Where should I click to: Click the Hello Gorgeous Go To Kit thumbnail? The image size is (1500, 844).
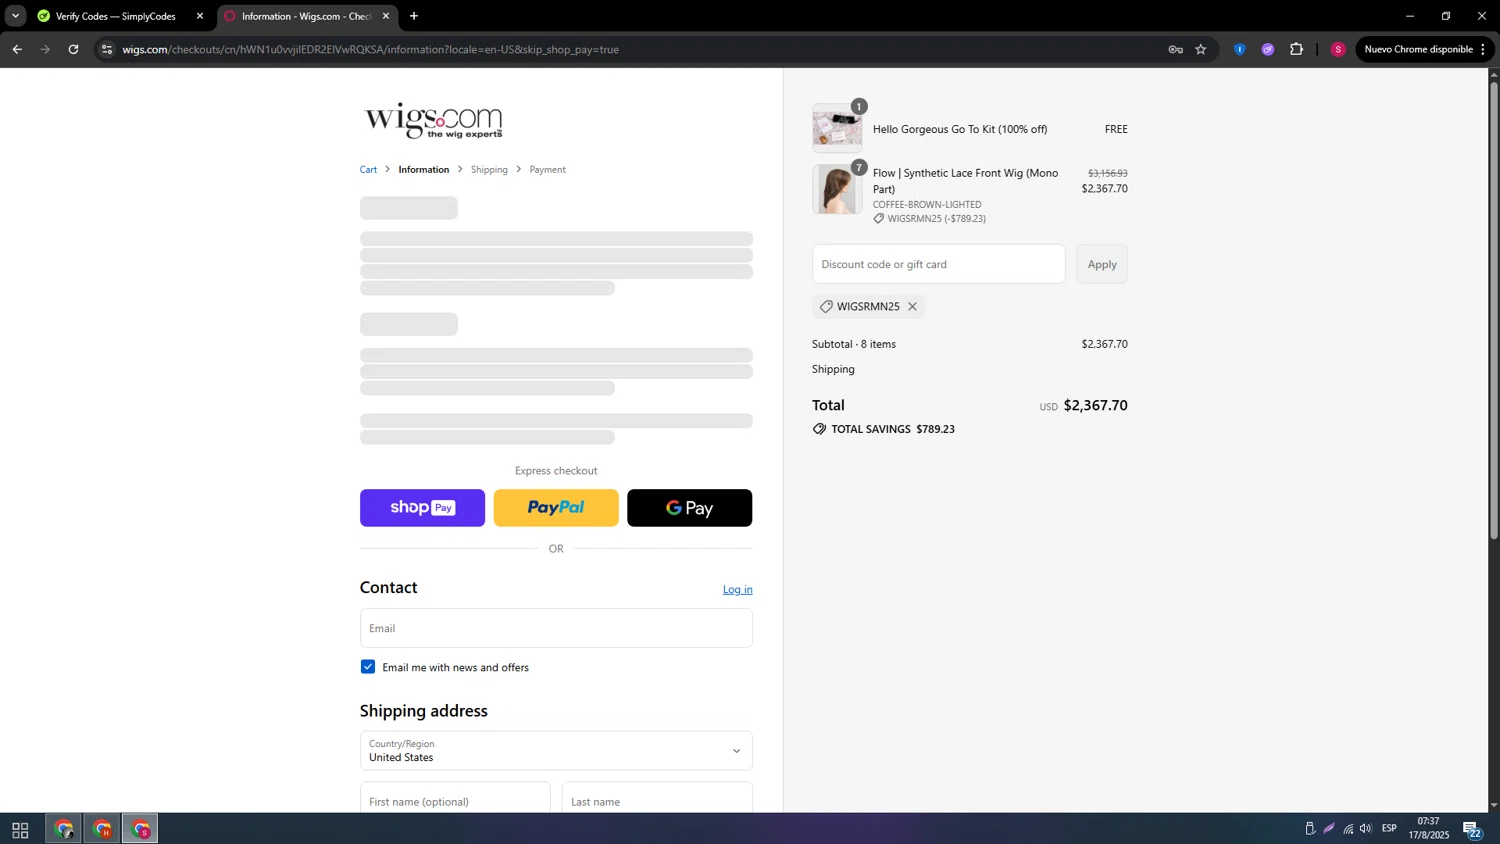point(837,129)
